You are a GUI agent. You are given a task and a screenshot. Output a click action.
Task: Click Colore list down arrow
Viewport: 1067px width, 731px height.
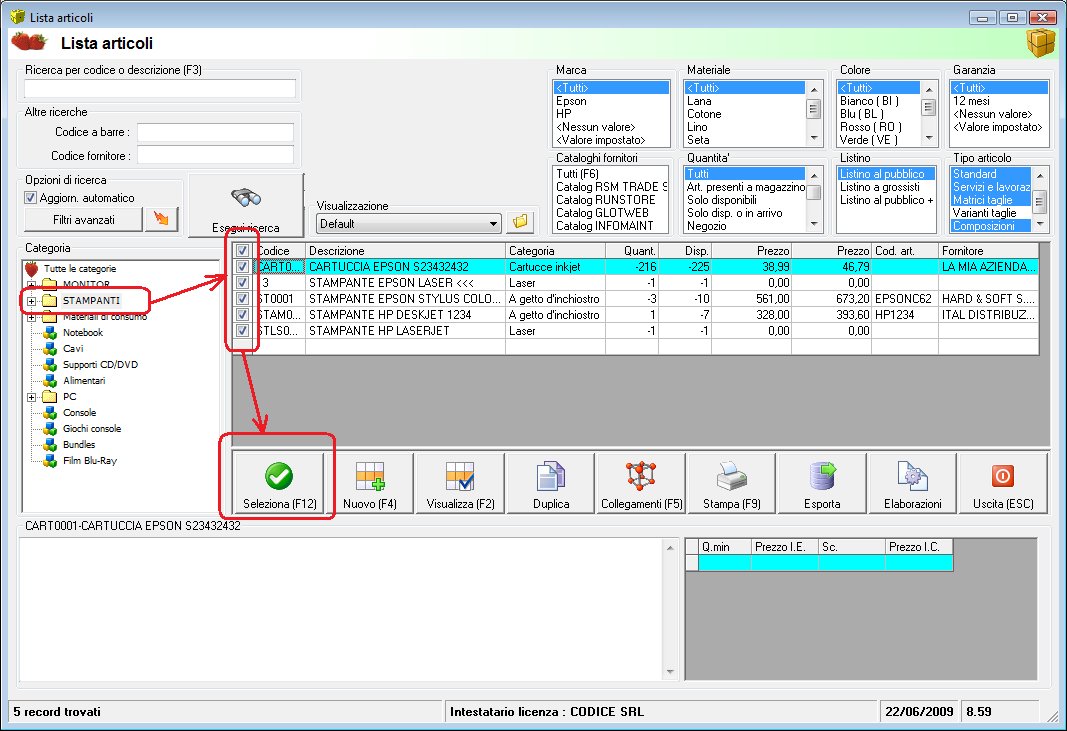[929, 138]
